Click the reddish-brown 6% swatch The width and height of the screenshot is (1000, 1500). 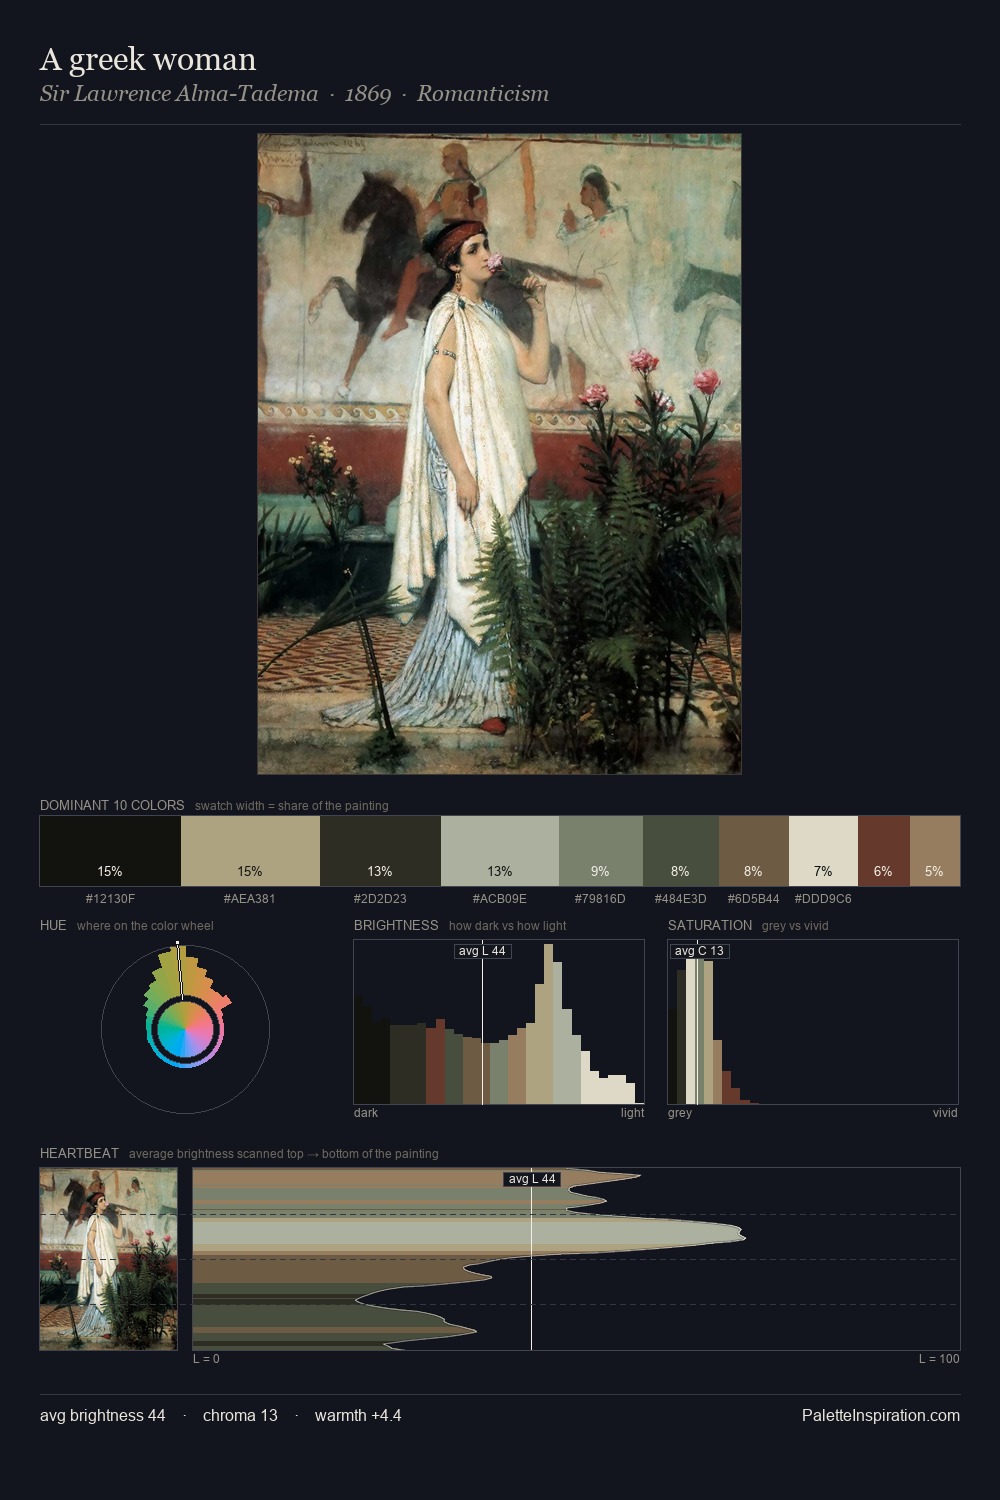point(884,851)
